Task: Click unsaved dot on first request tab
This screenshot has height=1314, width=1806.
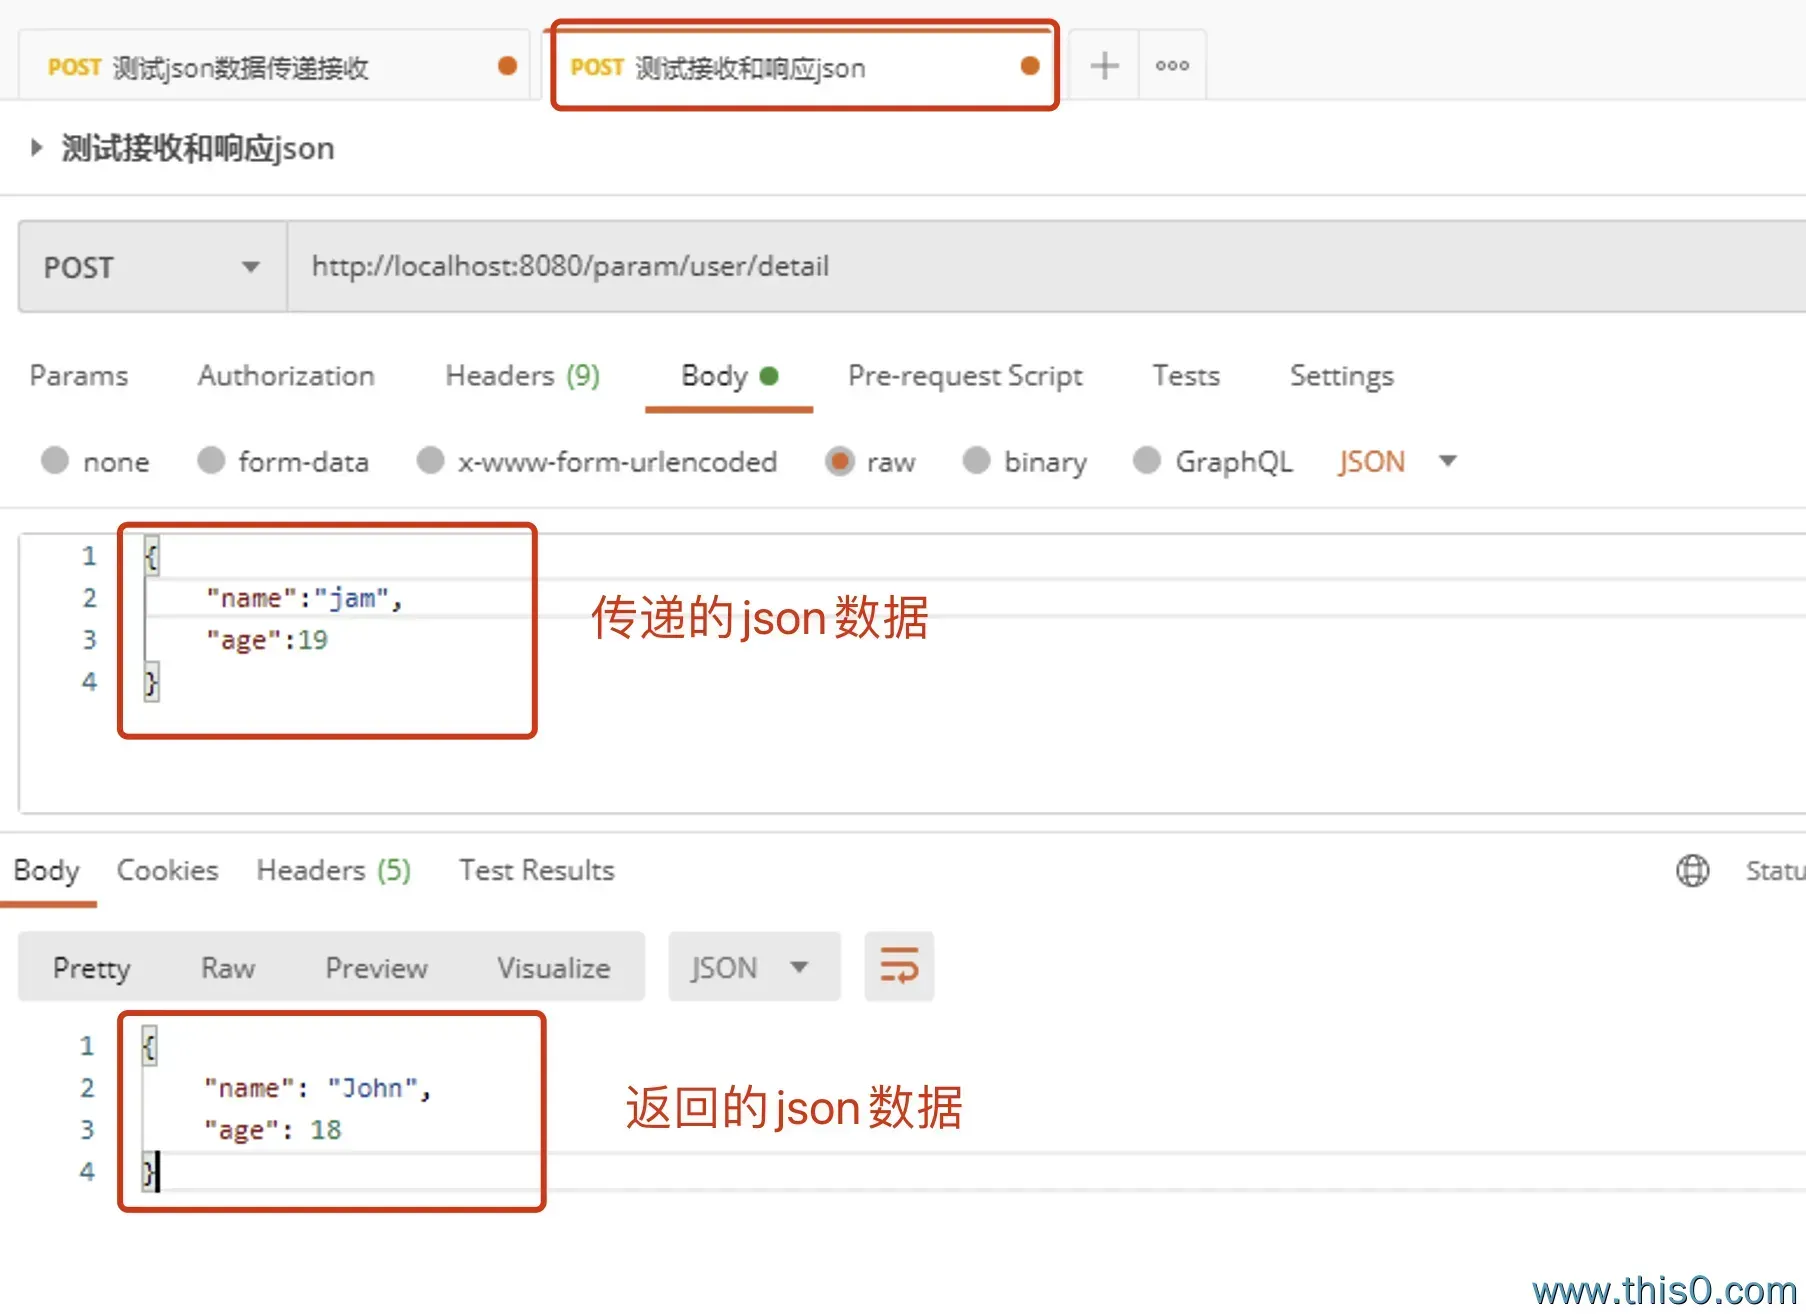Action: tap(507, 66)
